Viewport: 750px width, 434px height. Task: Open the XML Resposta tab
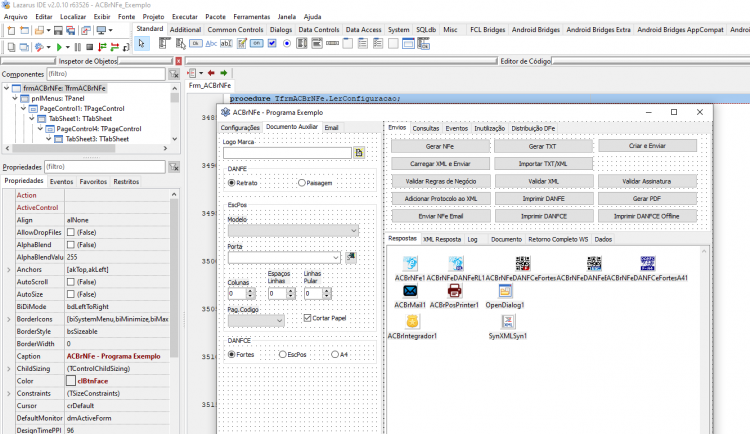pos(442,239)
